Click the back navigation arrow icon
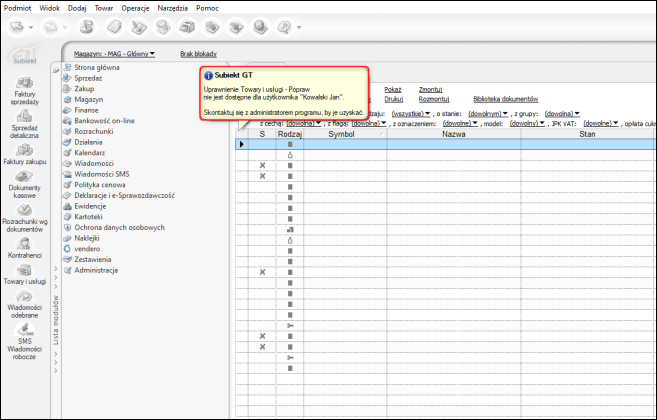 [x=17, y=27]
